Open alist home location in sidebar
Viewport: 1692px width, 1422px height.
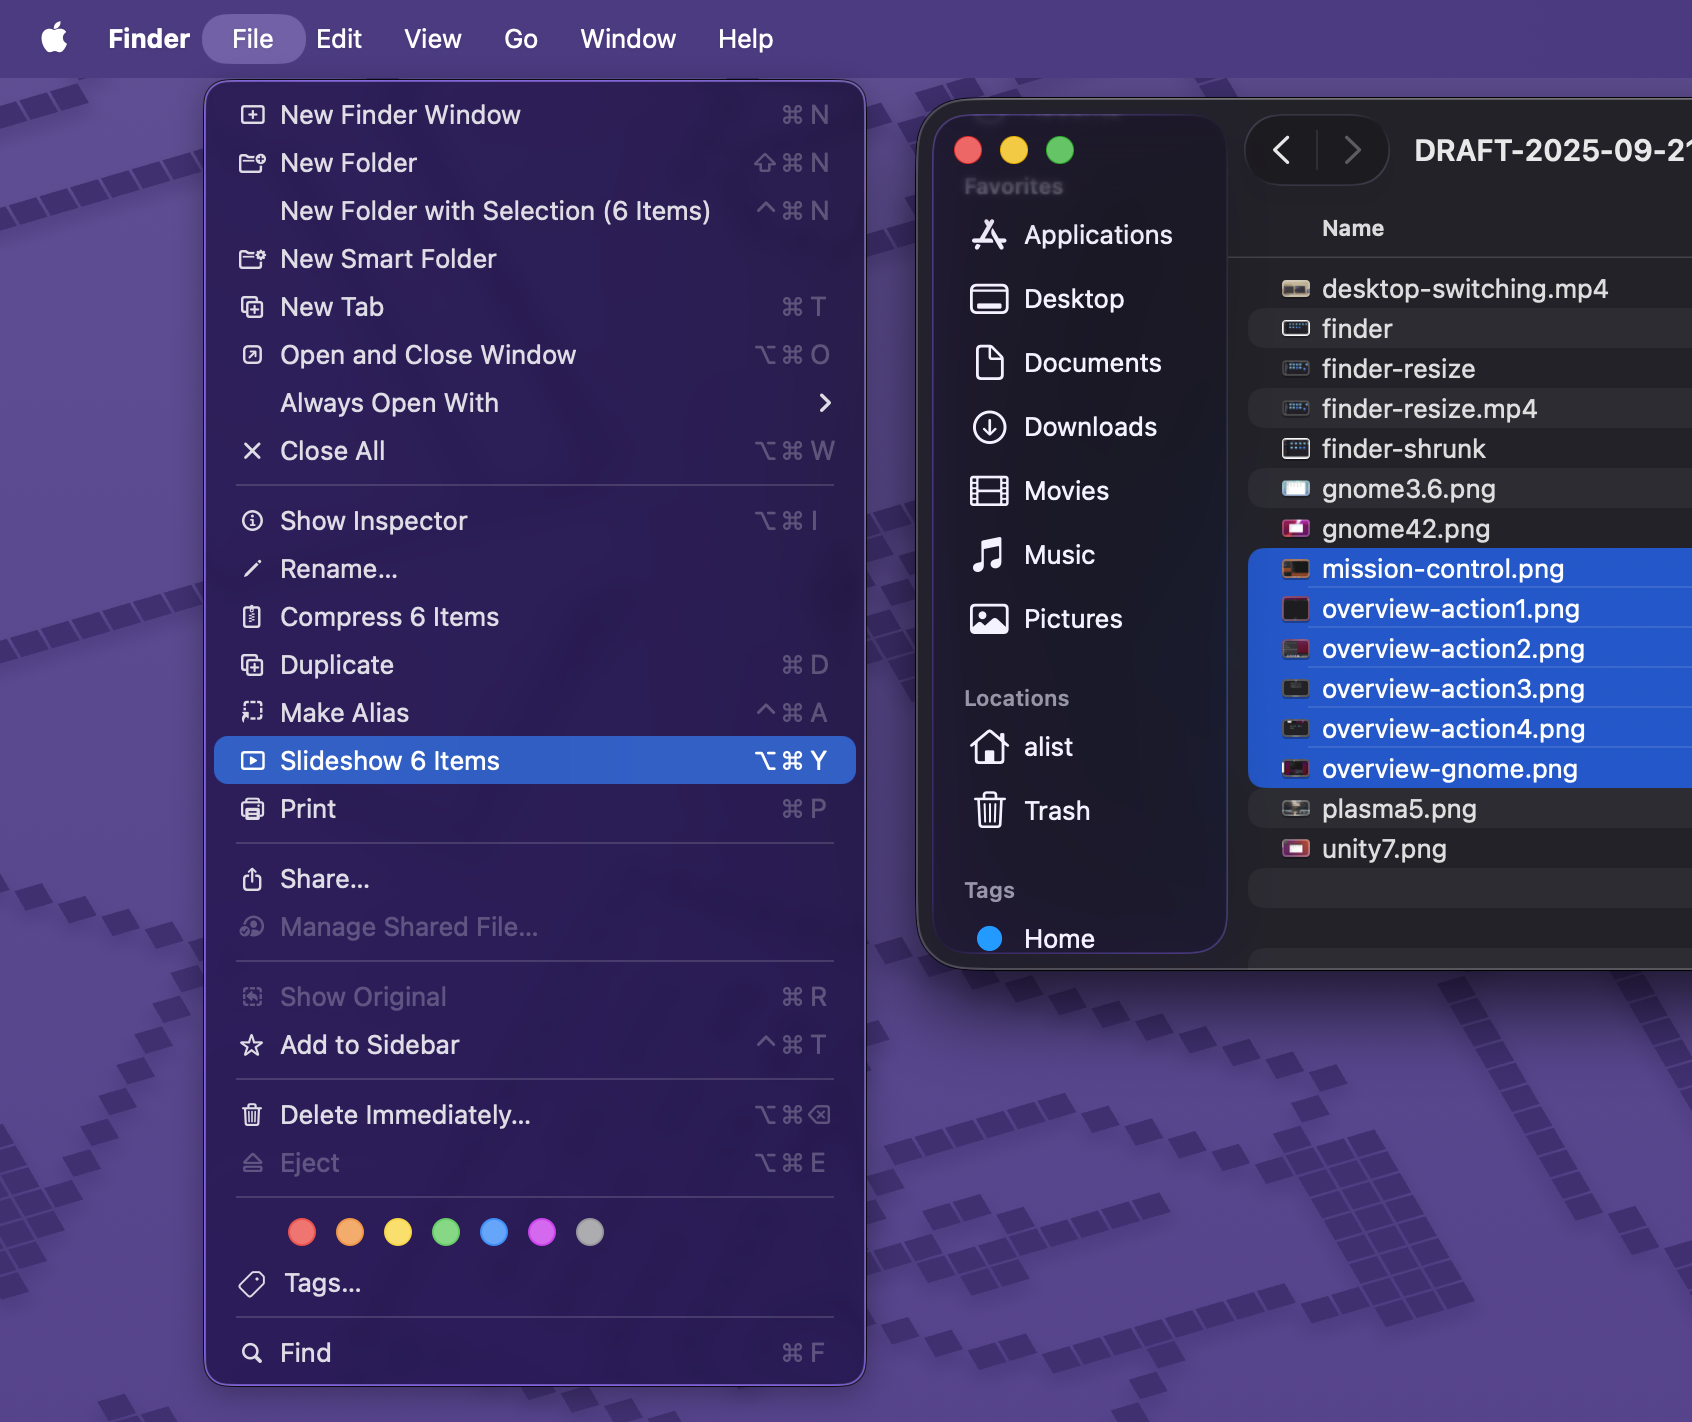click(x=1047, y=747)
